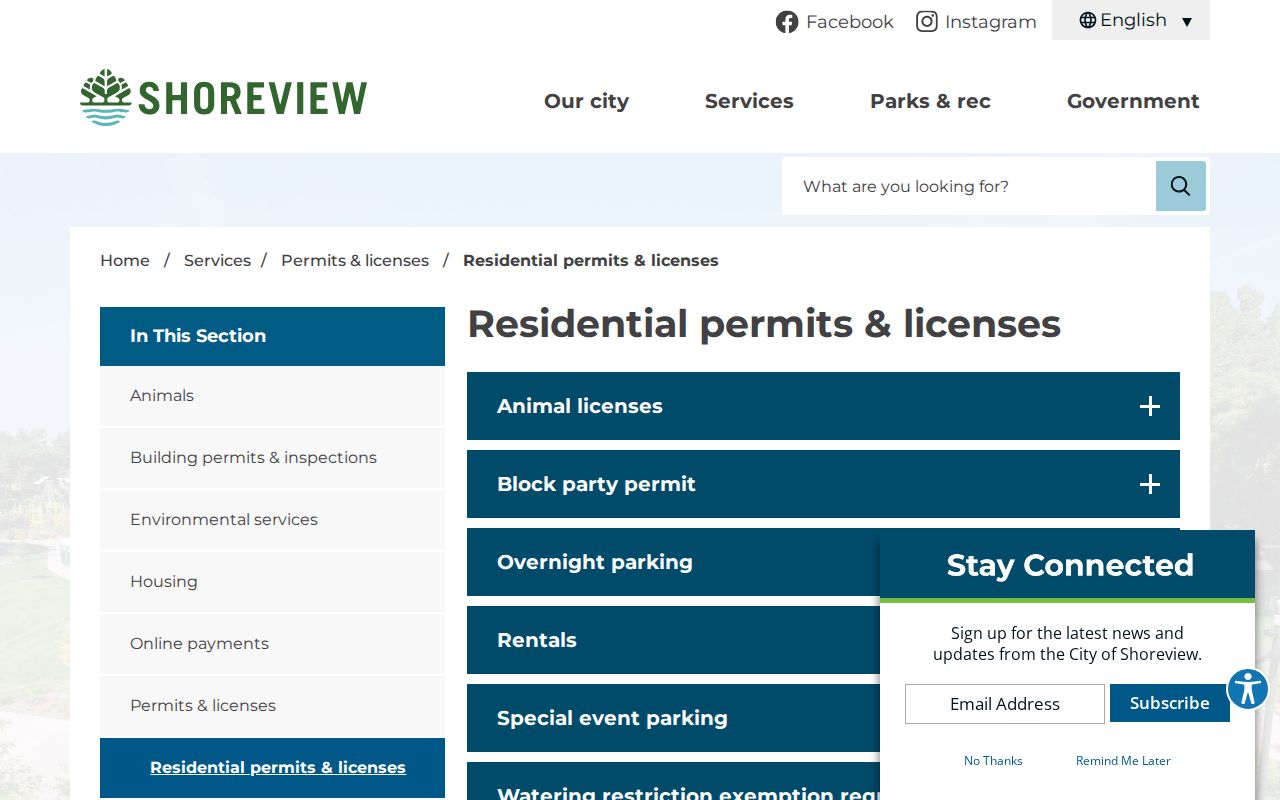Go to Permits & licenses breadcrumb
Viewport: 1280px width, 800px height.
(x=355, y=260)
